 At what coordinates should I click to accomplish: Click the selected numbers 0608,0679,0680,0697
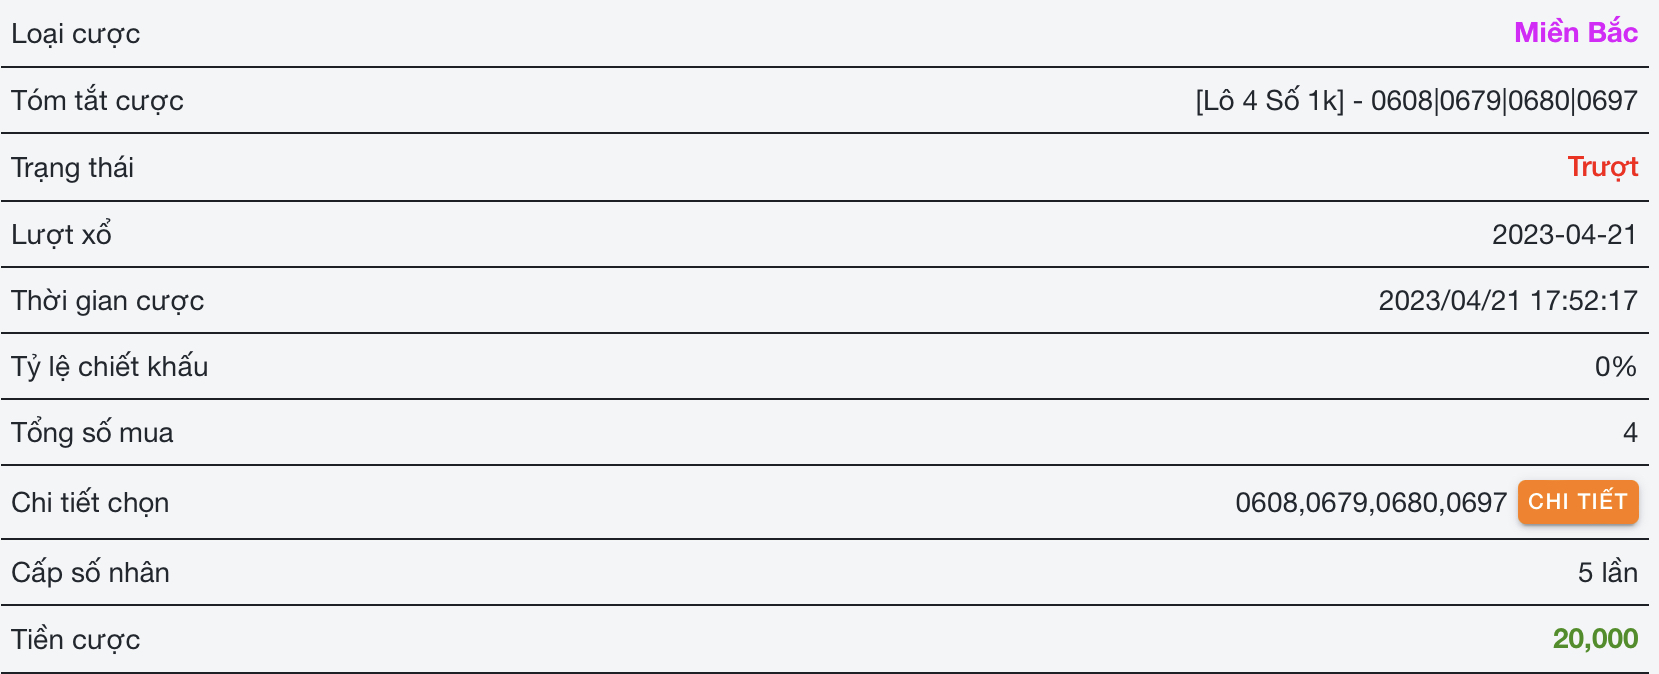(x=1370, y=503)
